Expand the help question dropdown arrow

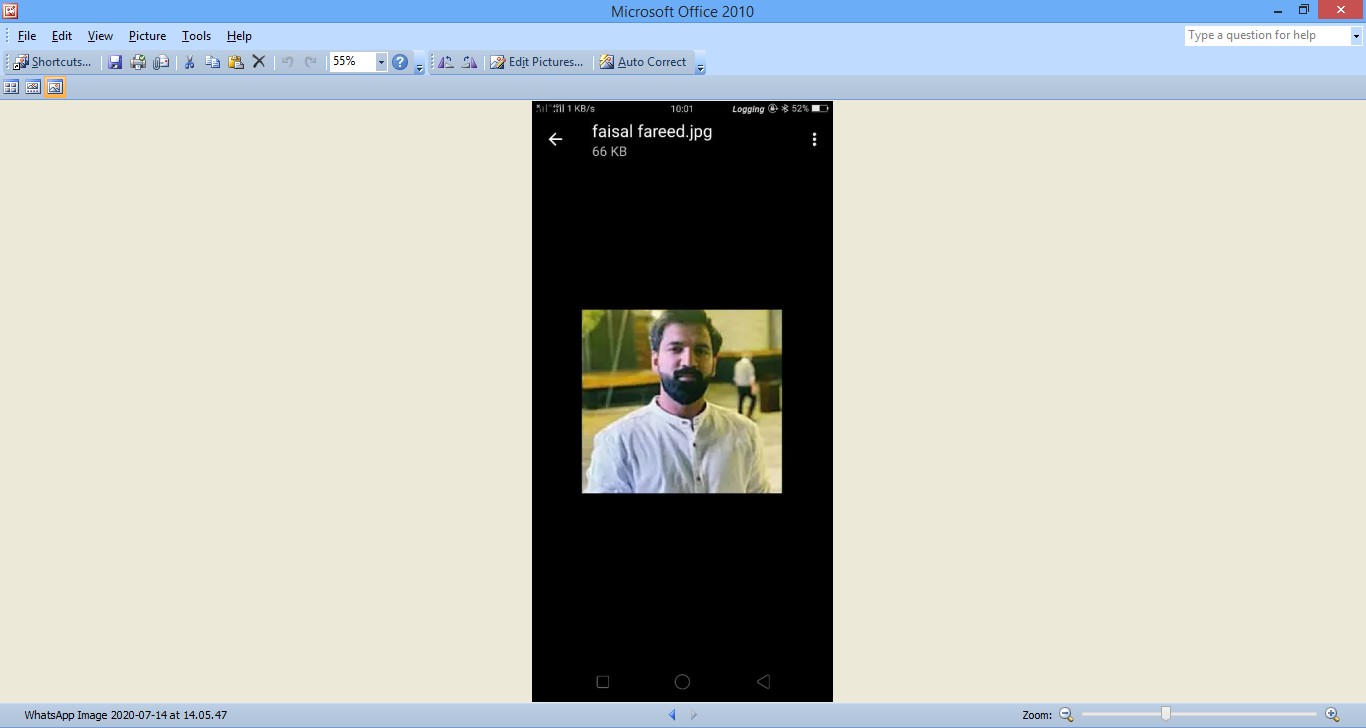[1357, 35]
